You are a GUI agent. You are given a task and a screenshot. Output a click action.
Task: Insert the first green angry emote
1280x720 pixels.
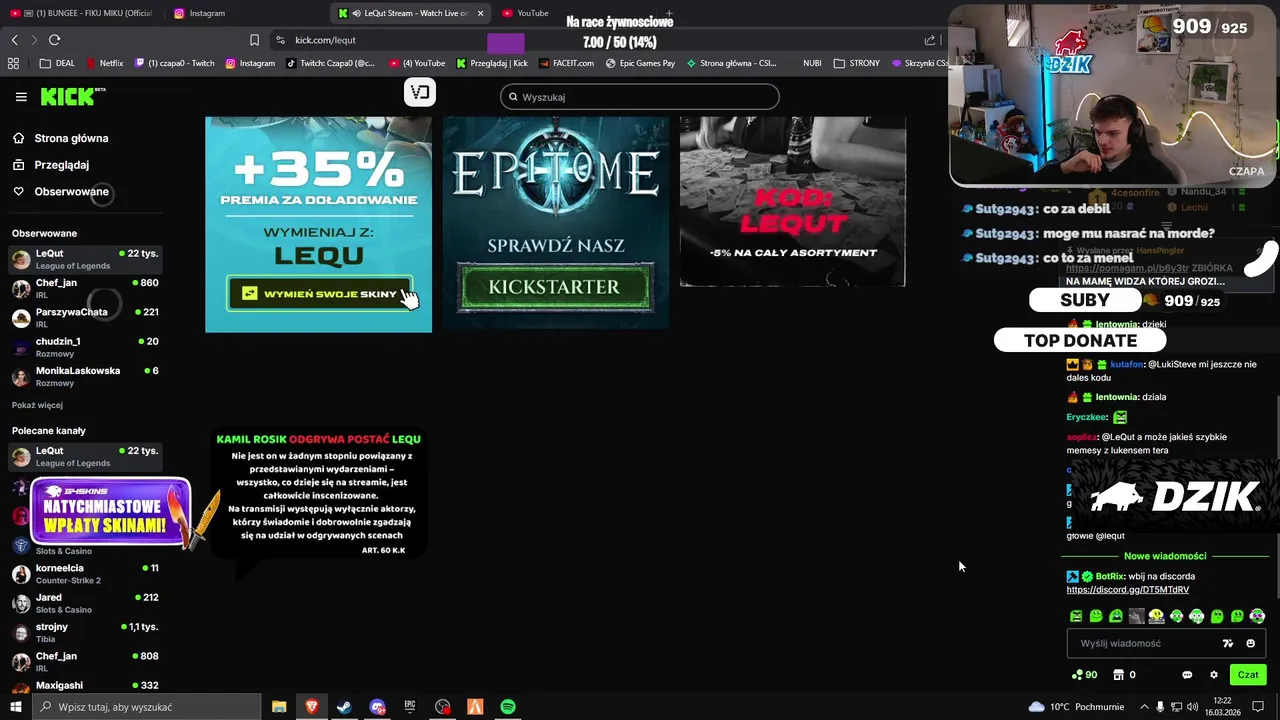click(x=1076, y=616)
